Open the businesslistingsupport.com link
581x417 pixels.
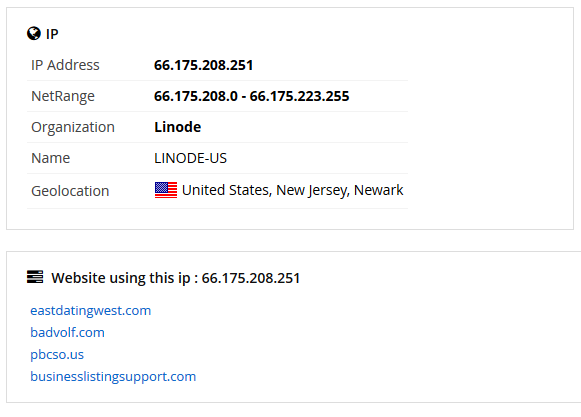113,377
